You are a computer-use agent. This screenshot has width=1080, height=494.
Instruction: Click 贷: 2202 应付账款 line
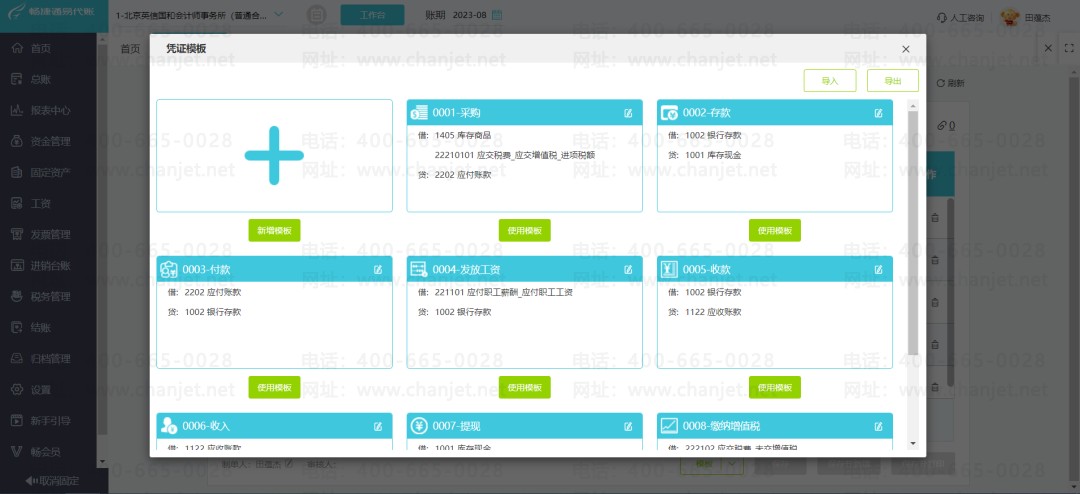coord(455,175)
